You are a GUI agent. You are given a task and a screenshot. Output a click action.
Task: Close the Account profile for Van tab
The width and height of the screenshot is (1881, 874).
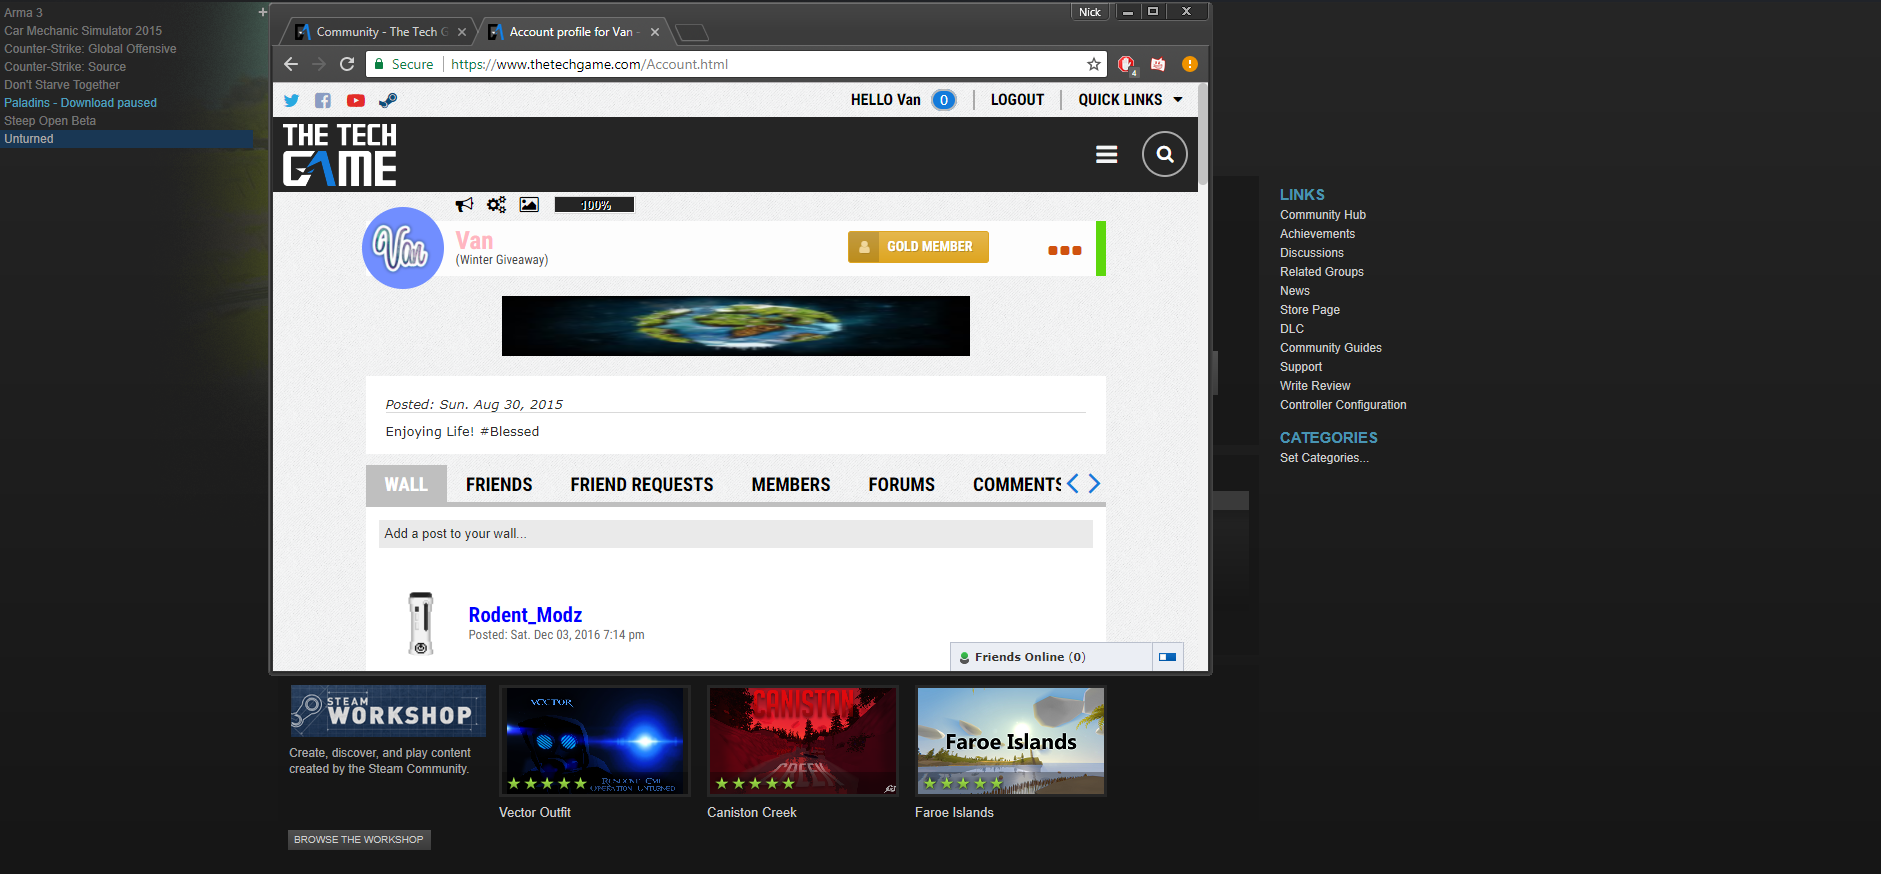coord(655,32)
